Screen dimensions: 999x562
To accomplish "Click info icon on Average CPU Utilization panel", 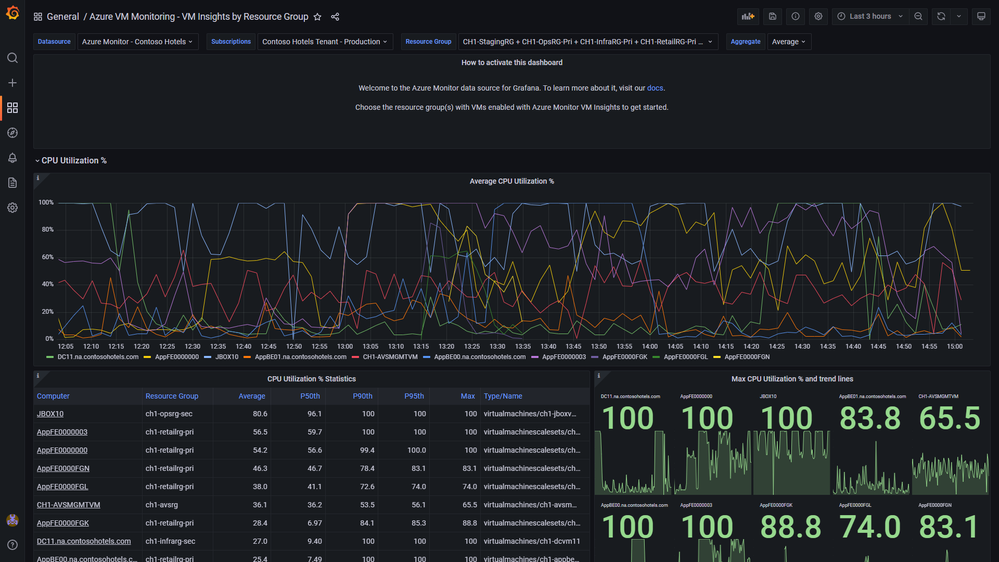I will click(38, 178).
